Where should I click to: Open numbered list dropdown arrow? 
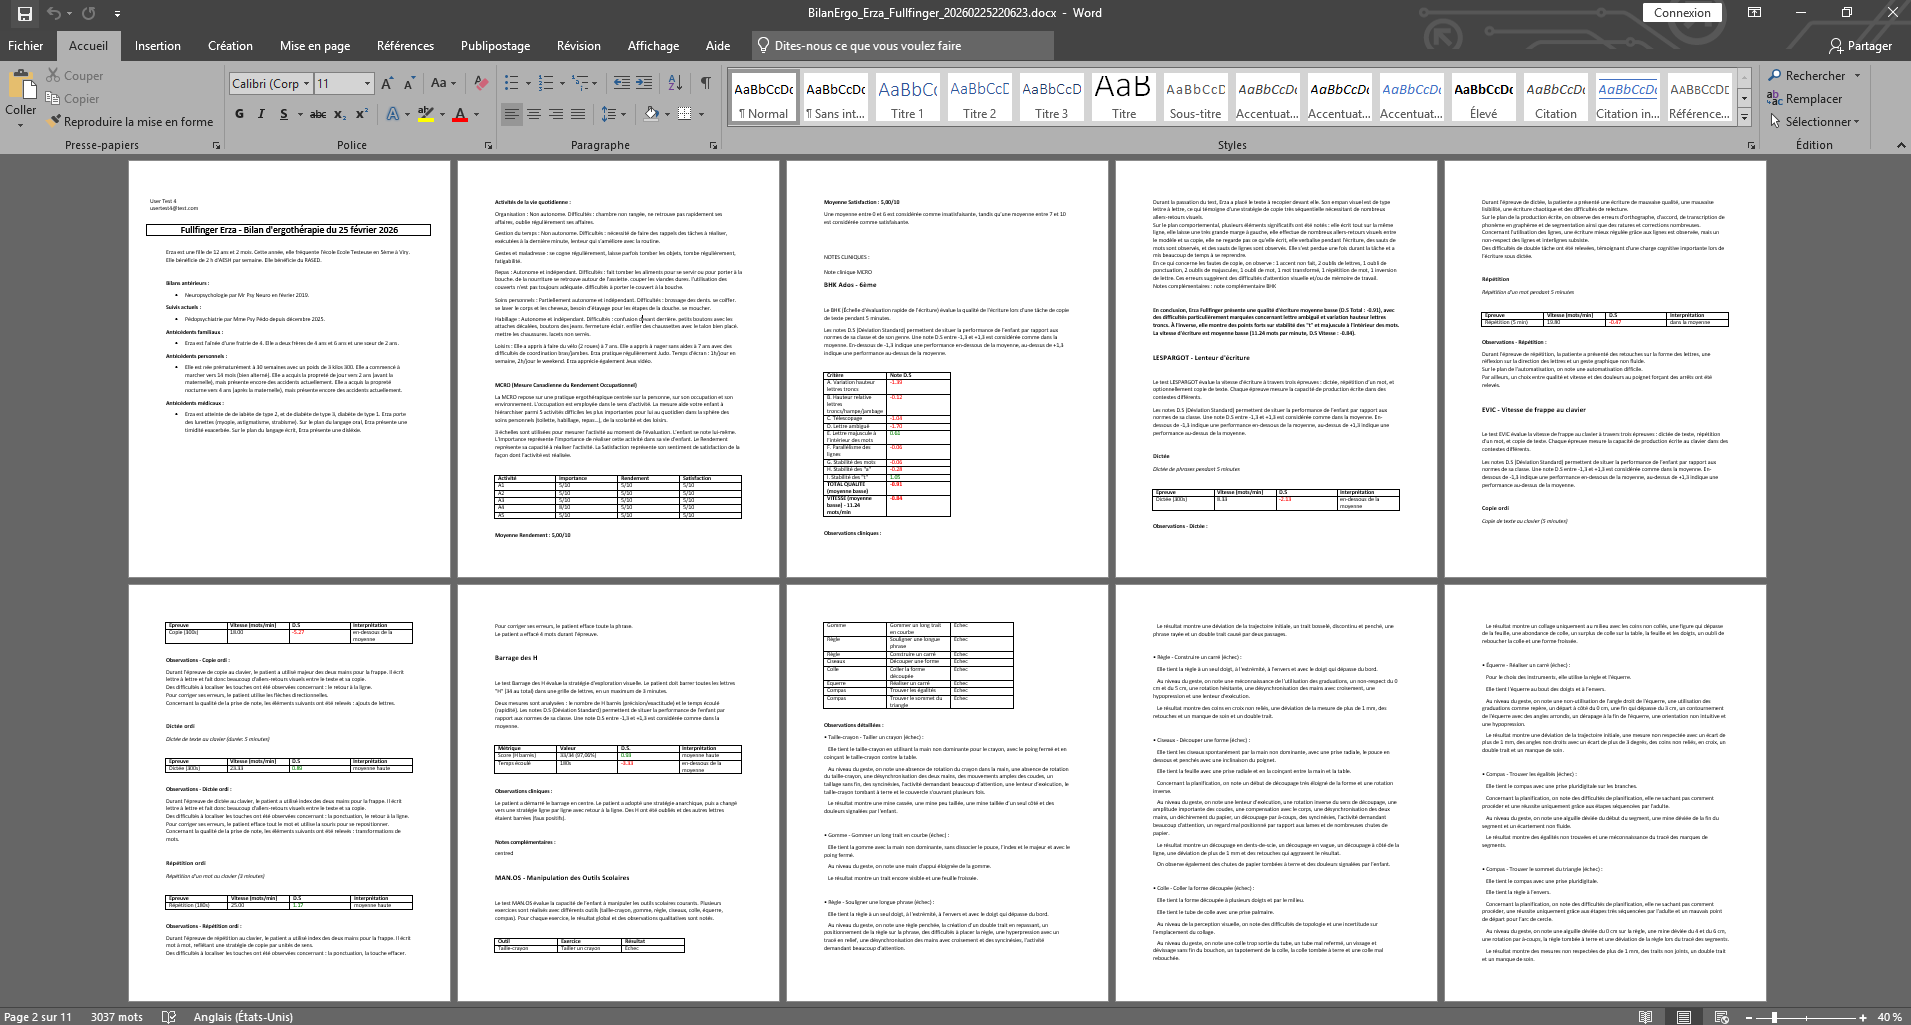[560, 83]
